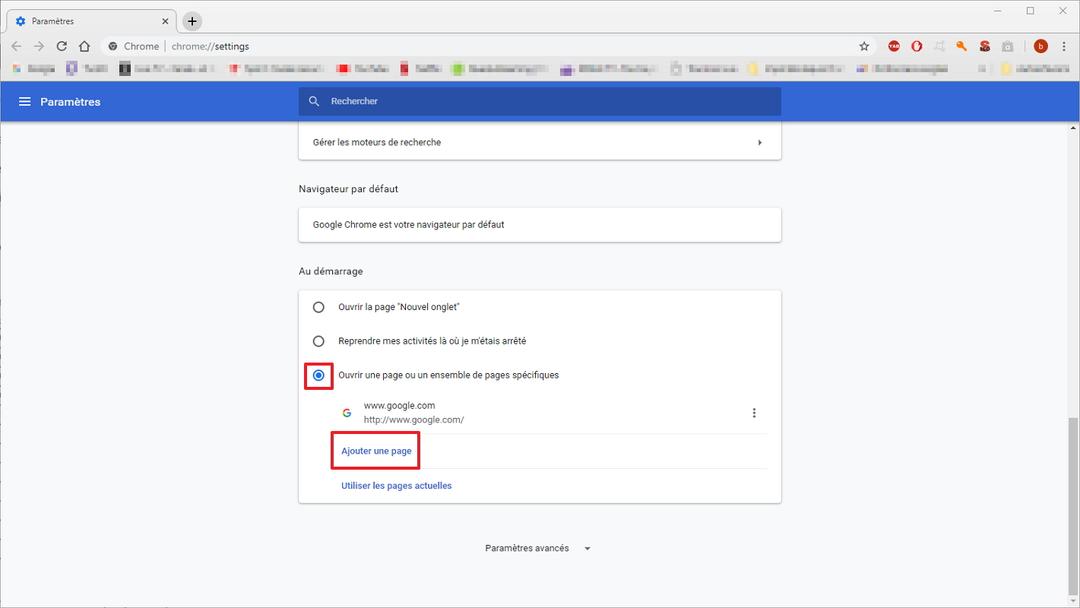Select "Ouvrir la page Nouvel onglet" radio button
This screenshot has height=608, width=1080.
(x=319, y=307)
